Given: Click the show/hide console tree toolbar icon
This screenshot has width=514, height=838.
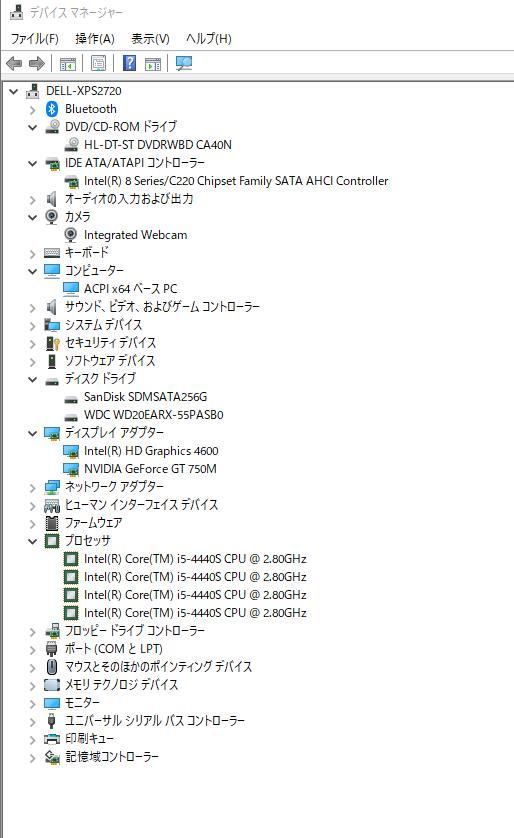Looking at the screenshot, I should (68, 64).
